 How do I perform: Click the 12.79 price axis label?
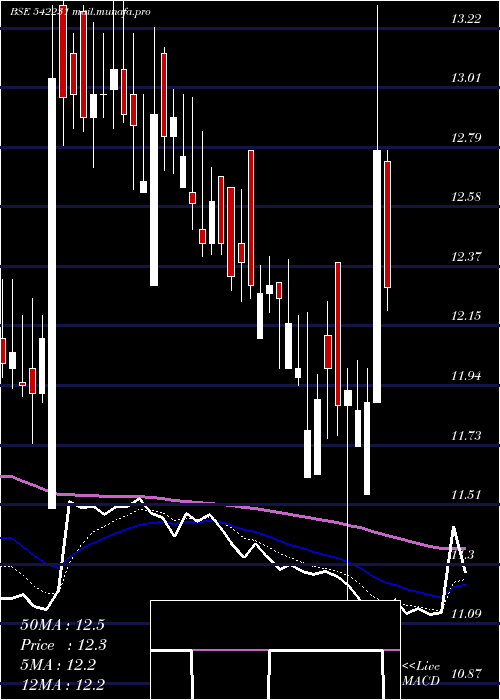coord(467,138)
